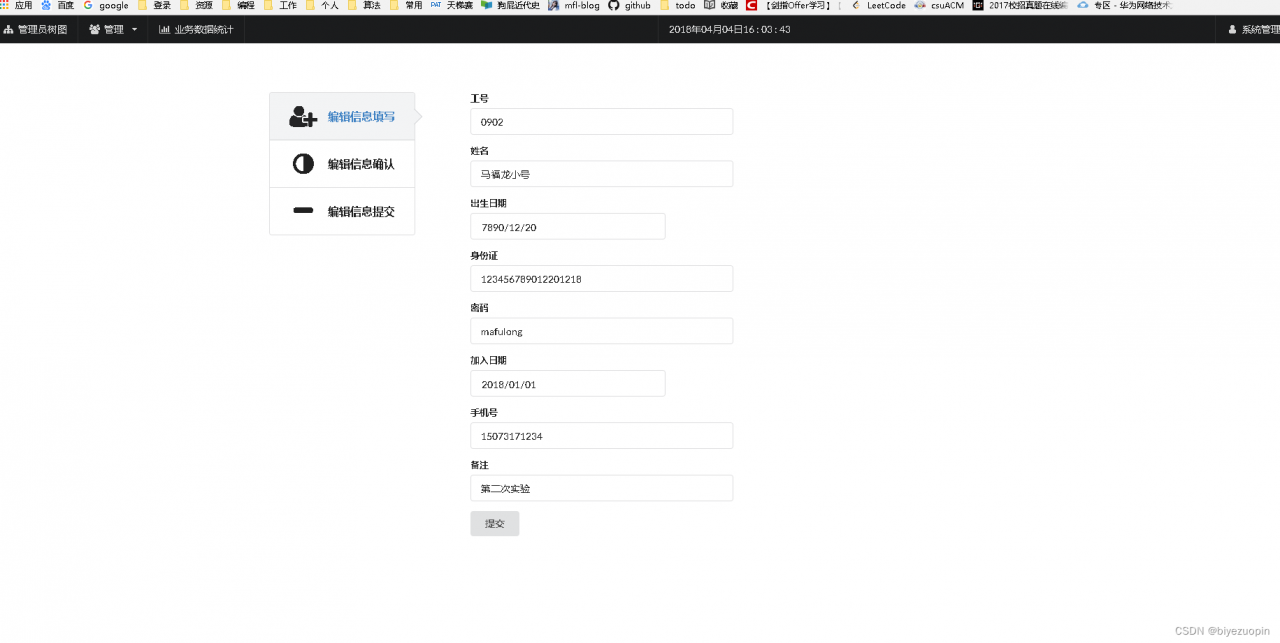This screenshot has width=1280, height=643.
Task: Open the GitHub bookmark via its icon
Action: tap(612, 5)
